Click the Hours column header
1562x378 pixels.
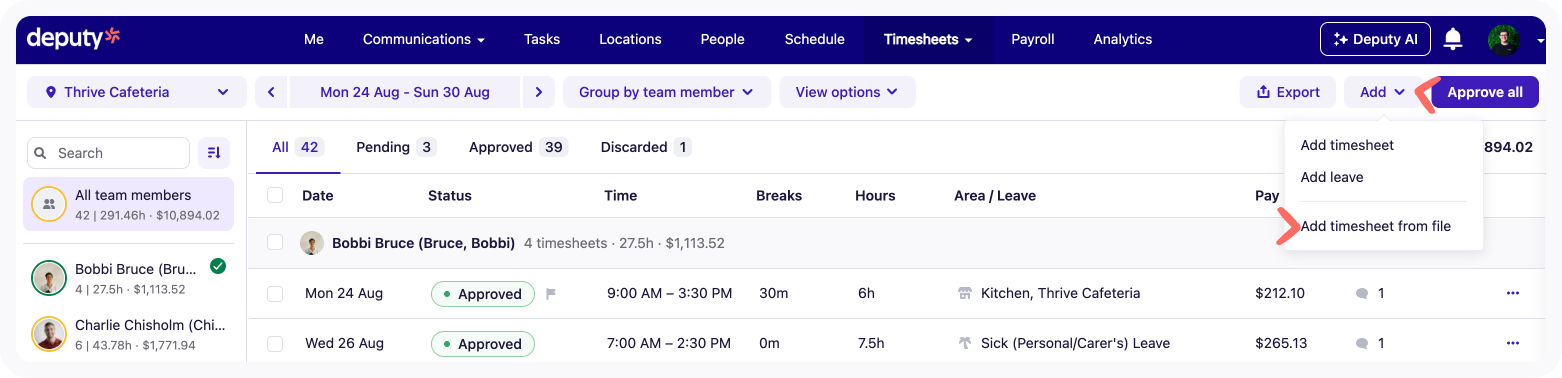[x=875, y=196]
